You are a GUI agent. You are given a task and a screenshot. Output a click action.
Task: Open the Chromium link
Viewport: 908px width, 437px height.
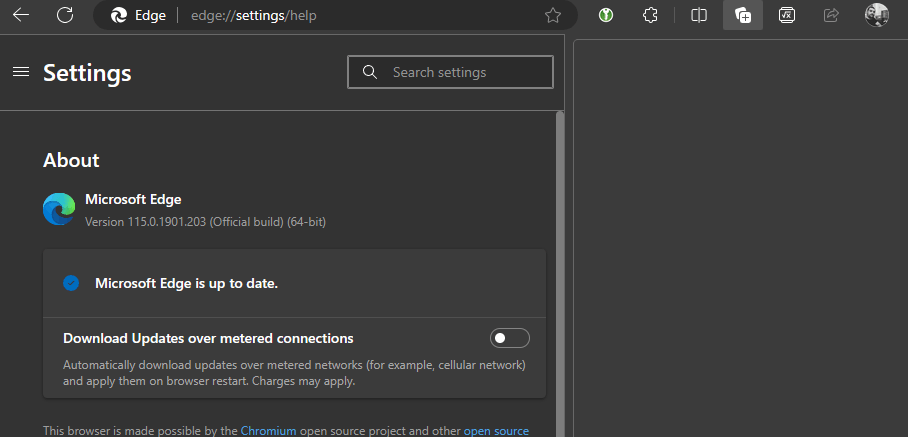(x=268, y=431)
